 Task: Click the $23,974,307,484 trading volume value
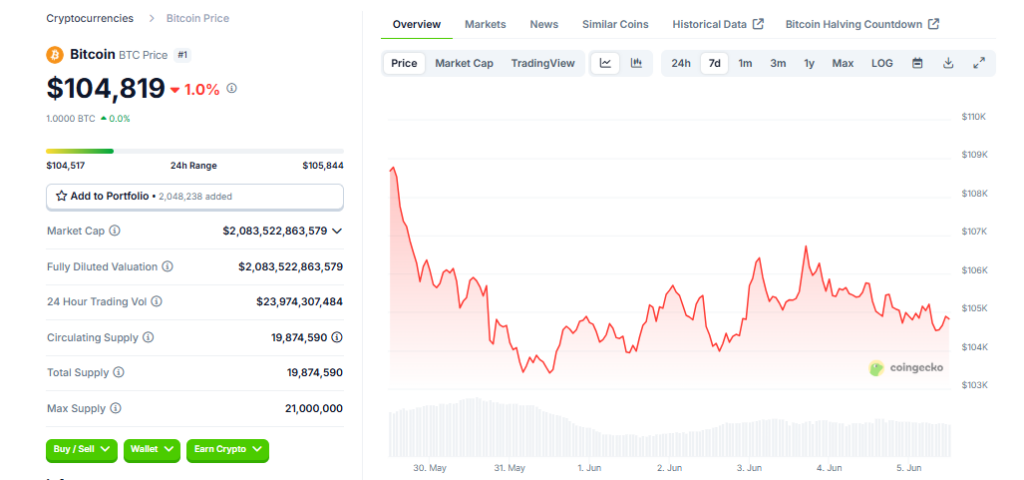(x=299, y=302)
